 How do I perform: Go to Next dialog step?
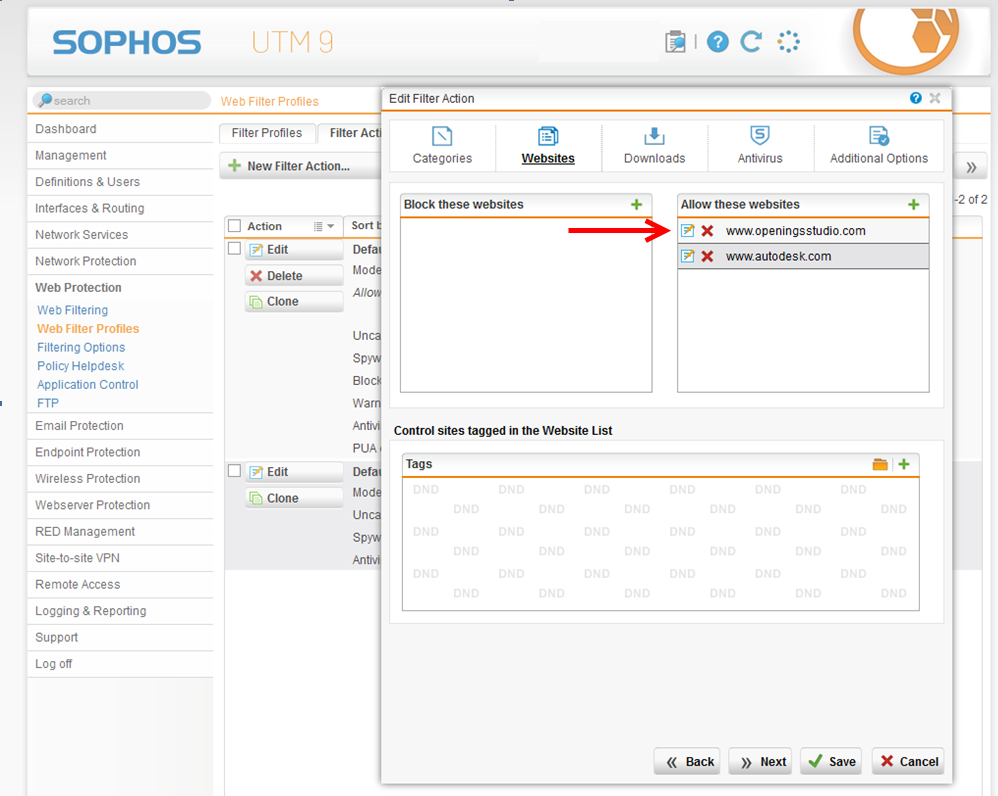click(760, 762)
